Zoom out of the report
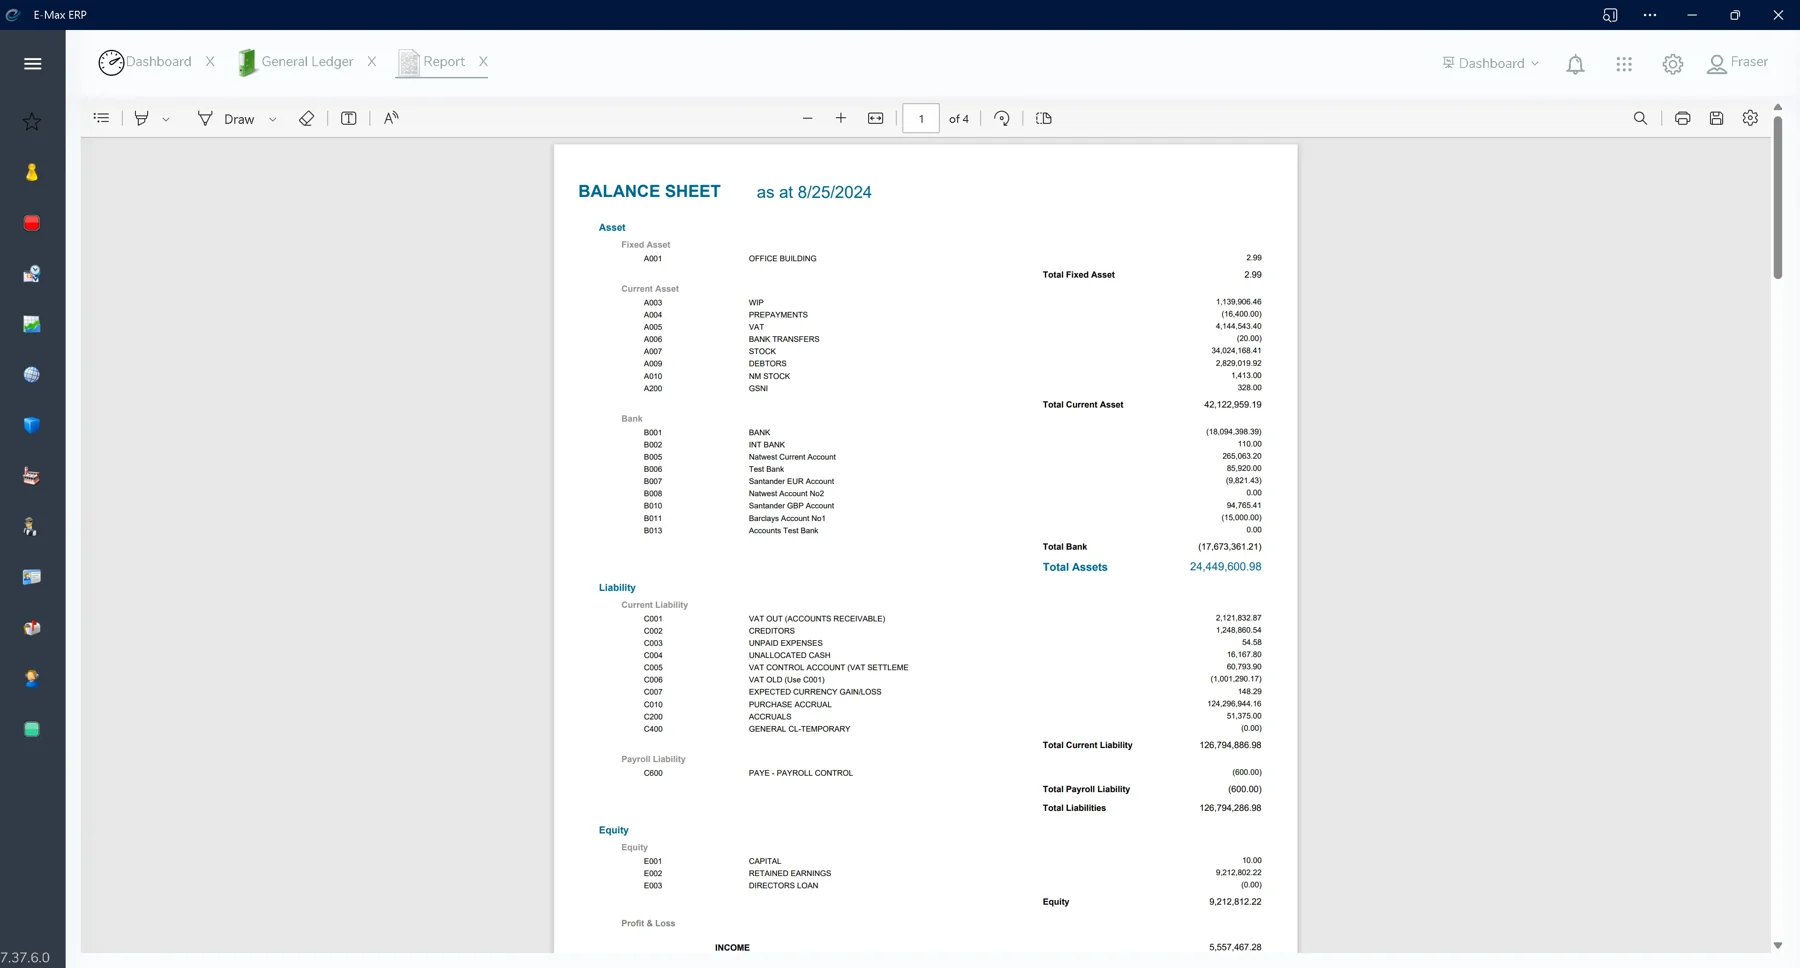 pos(808,118)
